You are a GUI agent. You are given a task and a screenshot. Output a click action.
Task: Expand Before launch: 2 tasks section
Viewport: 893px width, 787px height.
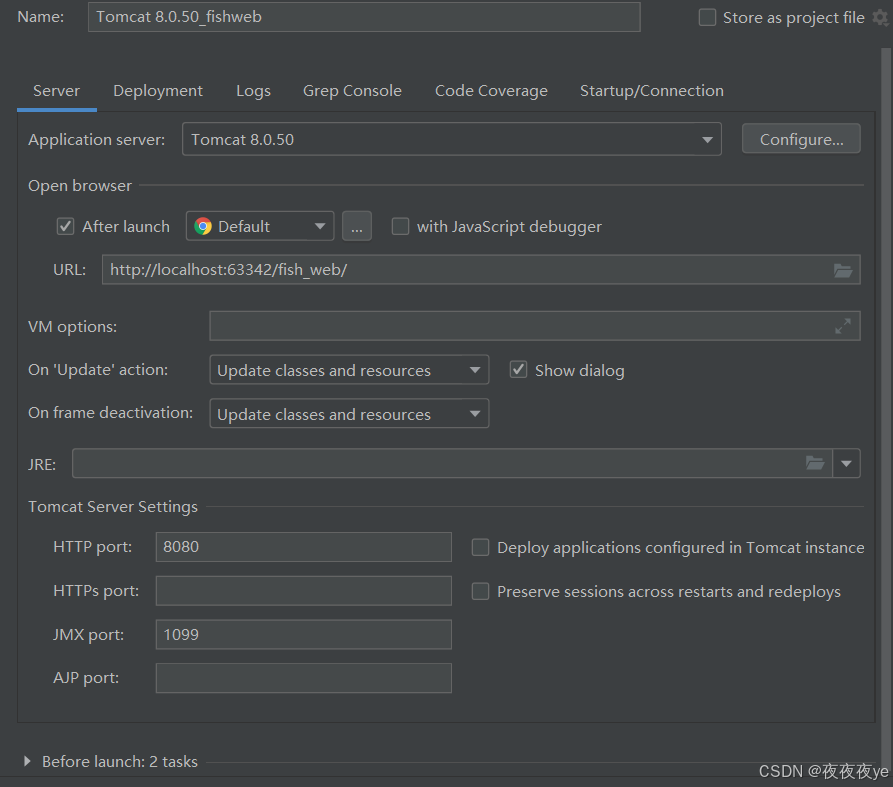point(27,761)
